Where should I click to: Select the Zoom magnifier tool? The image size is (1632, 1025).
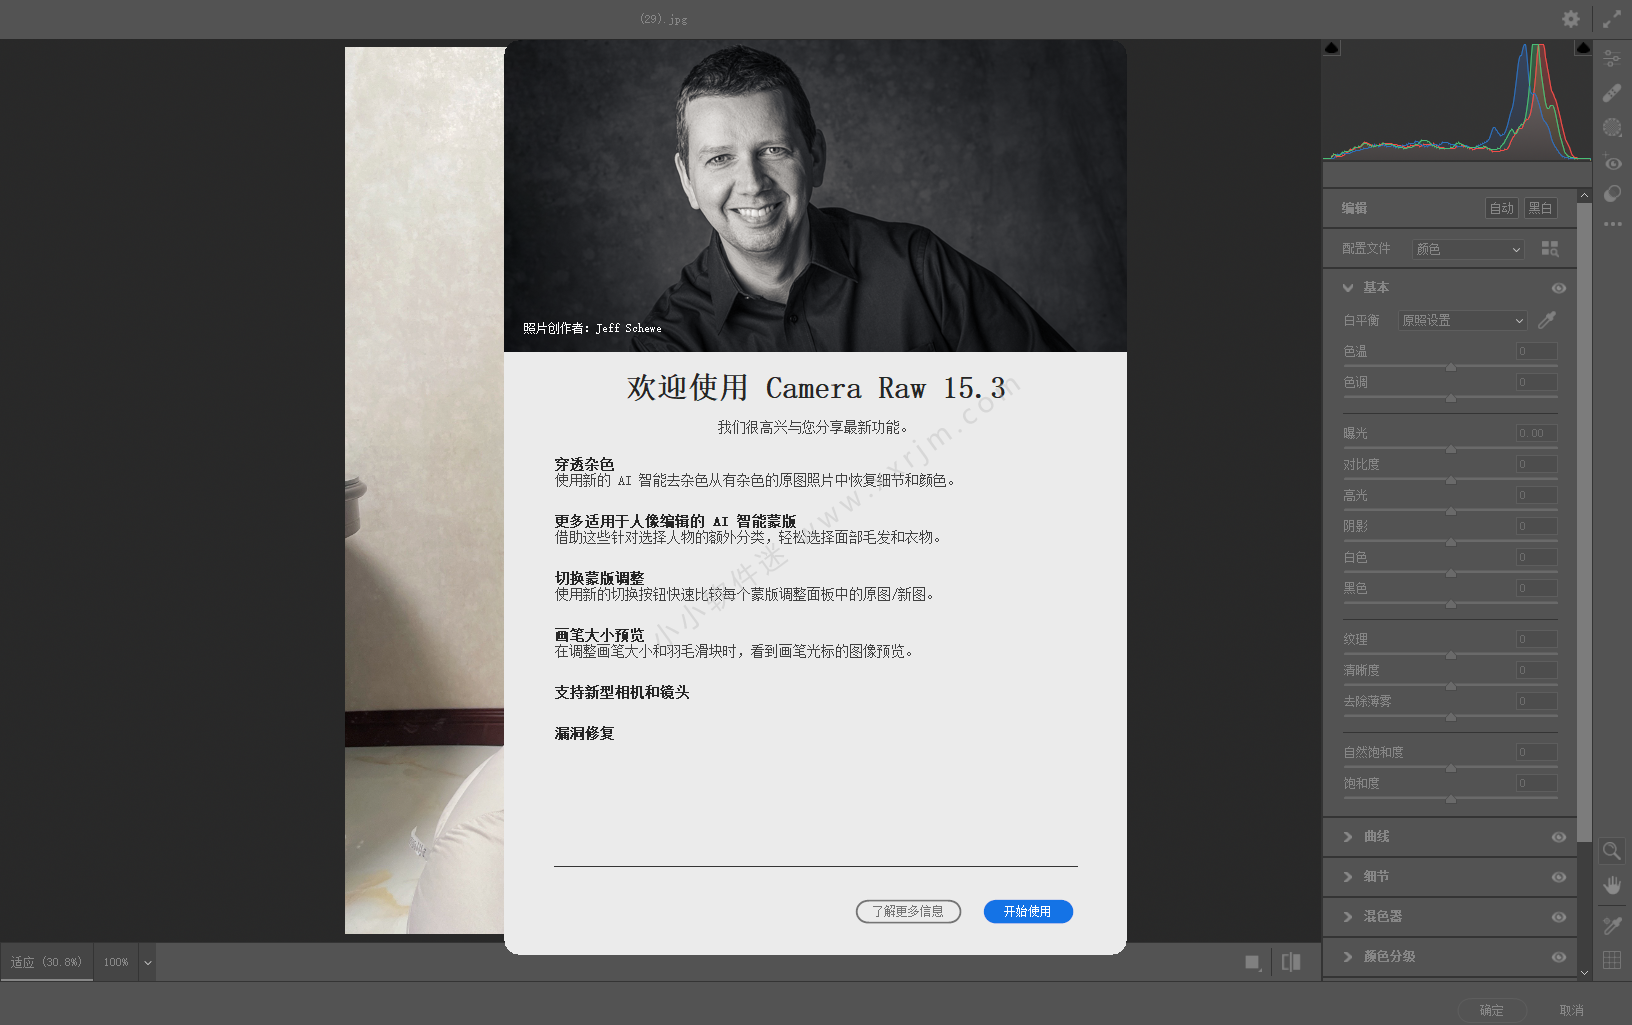click(1611, 851)
